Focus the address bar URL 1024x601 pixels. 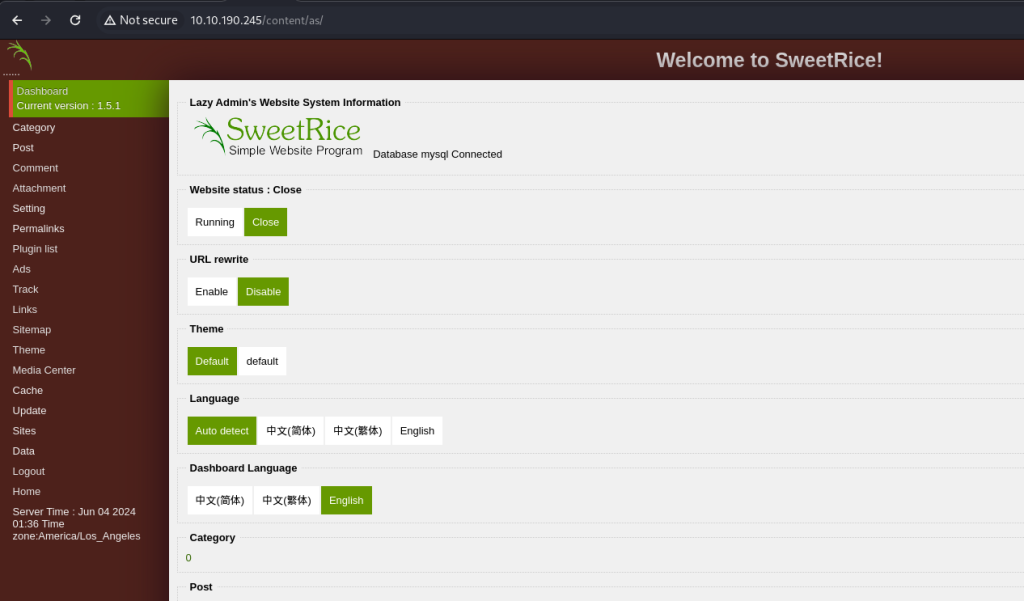(257, 20)
